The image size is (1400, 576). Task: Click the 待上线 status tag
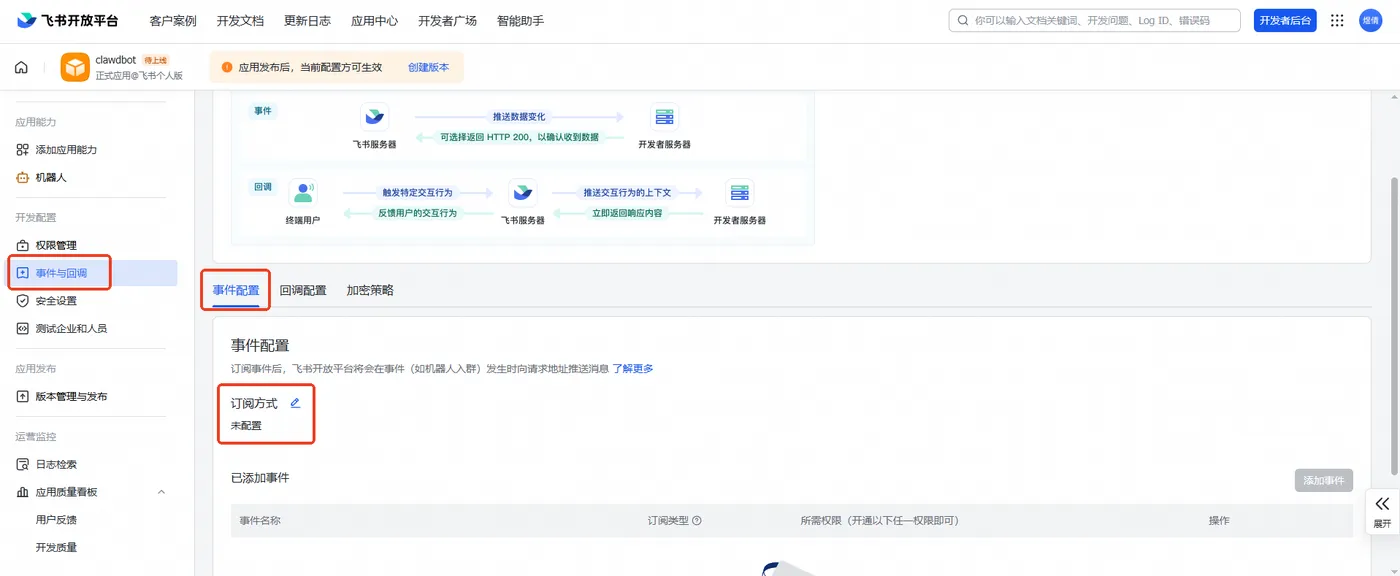pyautogui.click(x=156, y=60)
